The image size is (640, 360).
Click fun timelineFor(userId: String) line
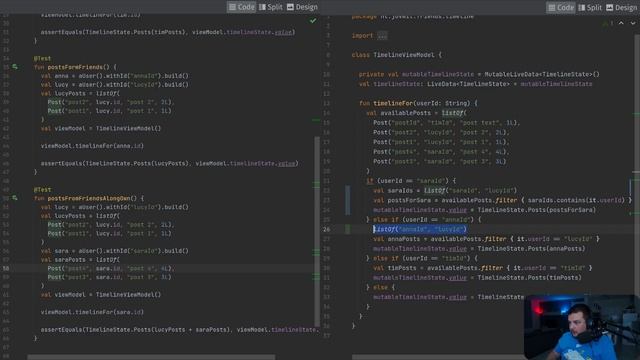418,103
